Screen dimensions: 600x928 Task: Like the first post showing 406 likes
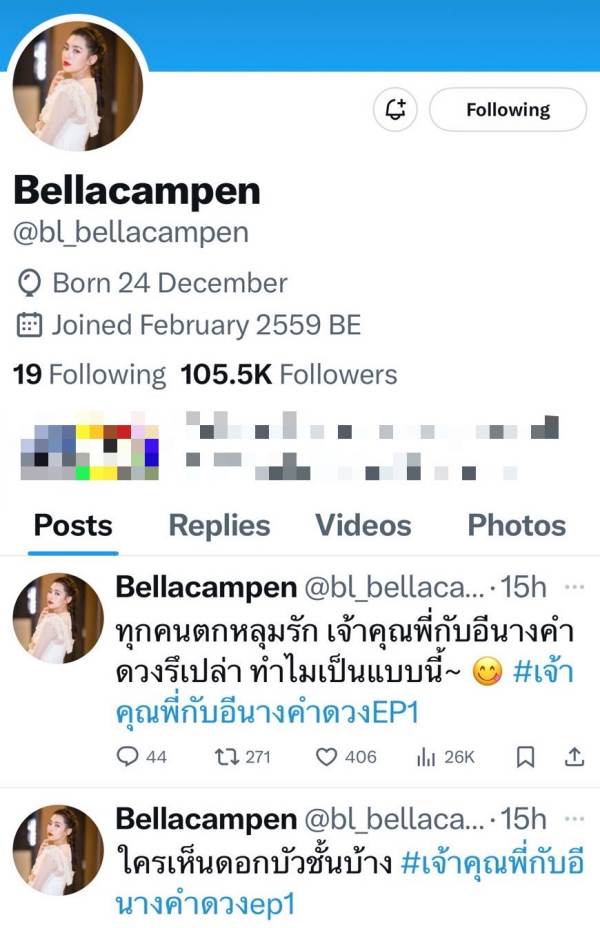tap(346, 756)
